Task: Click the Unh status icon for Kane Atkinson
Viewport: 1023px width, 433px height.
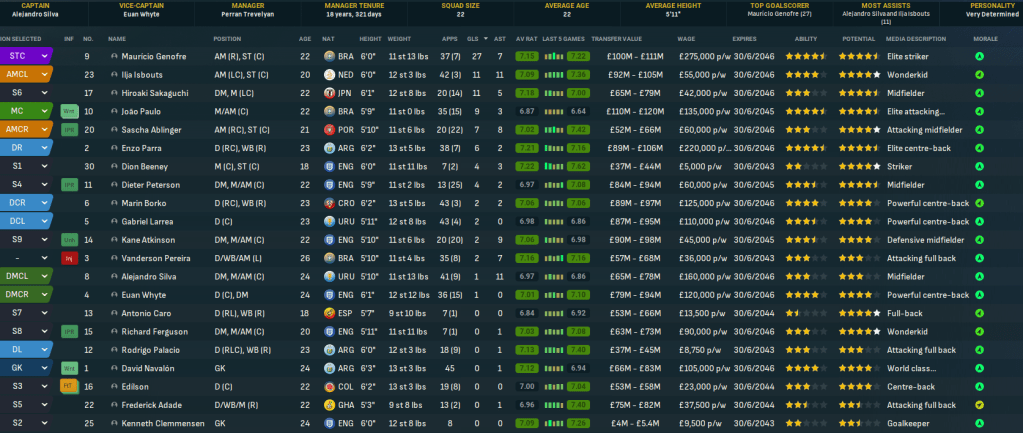Action: coord(69,239)
